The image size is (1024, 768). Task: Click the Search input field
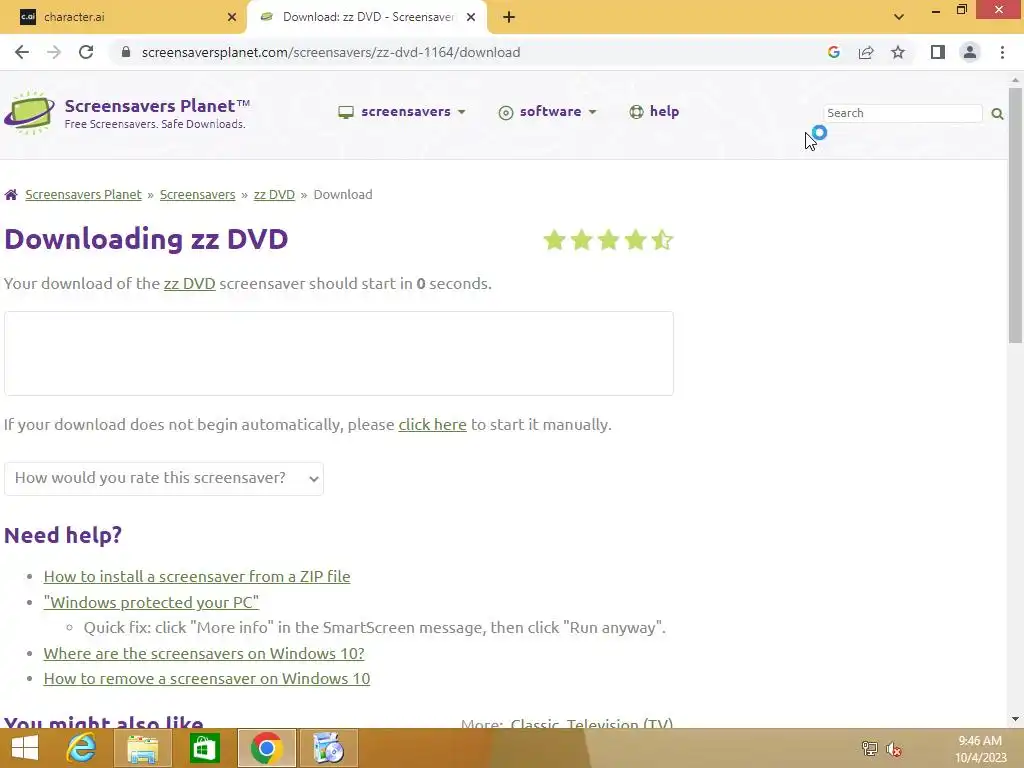(903, 113)
